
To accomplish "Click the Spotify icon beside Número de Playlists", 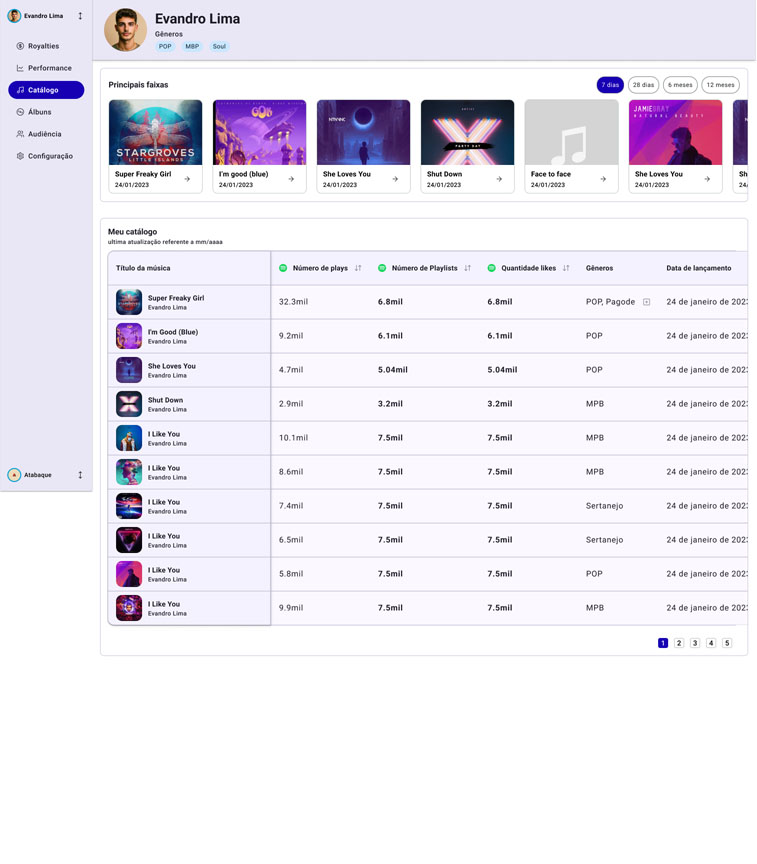I will (382, 268).
